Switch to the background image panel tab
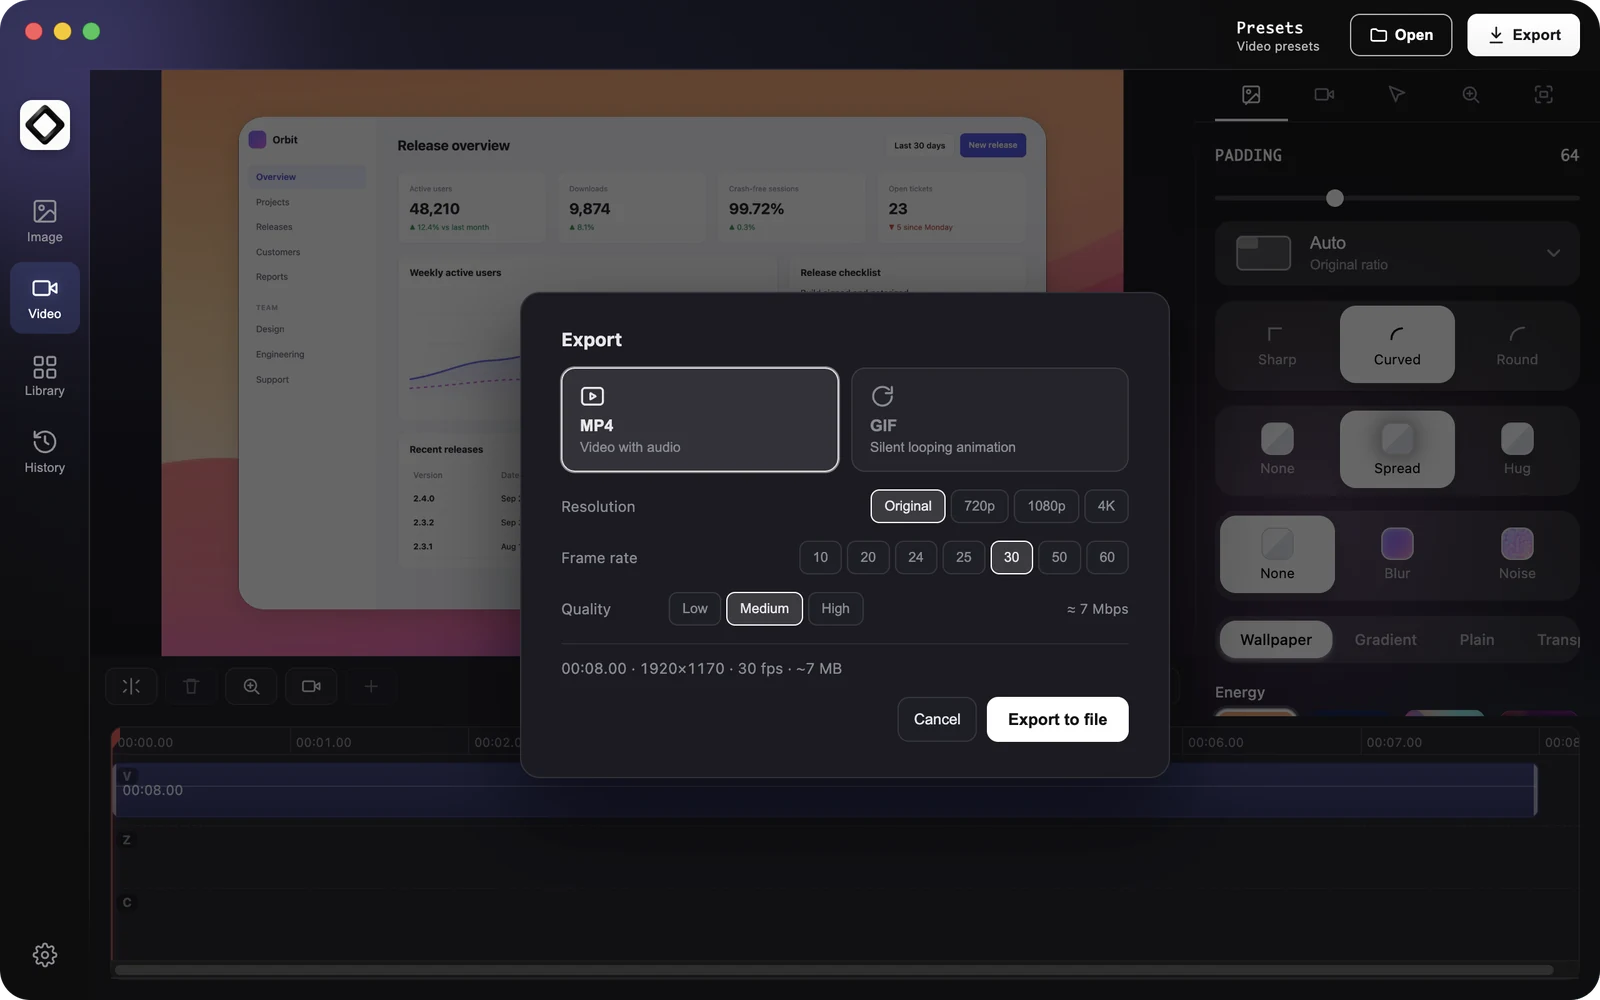The width and height of the screenshot is (1600, 1000). pyautogui.click(x=1251, y=95)
